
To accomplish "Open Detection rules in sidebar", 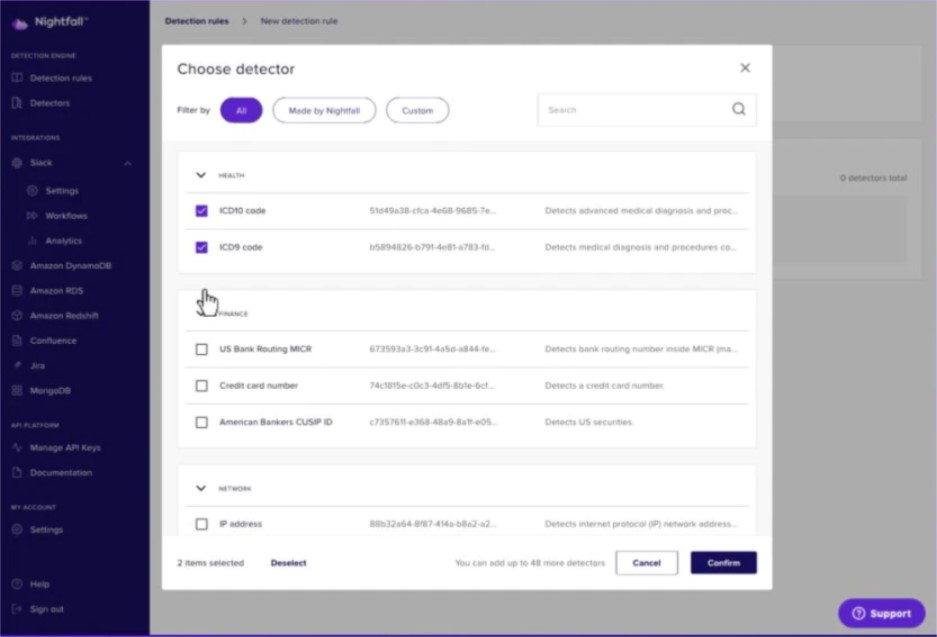I will [x=61, y=78].
